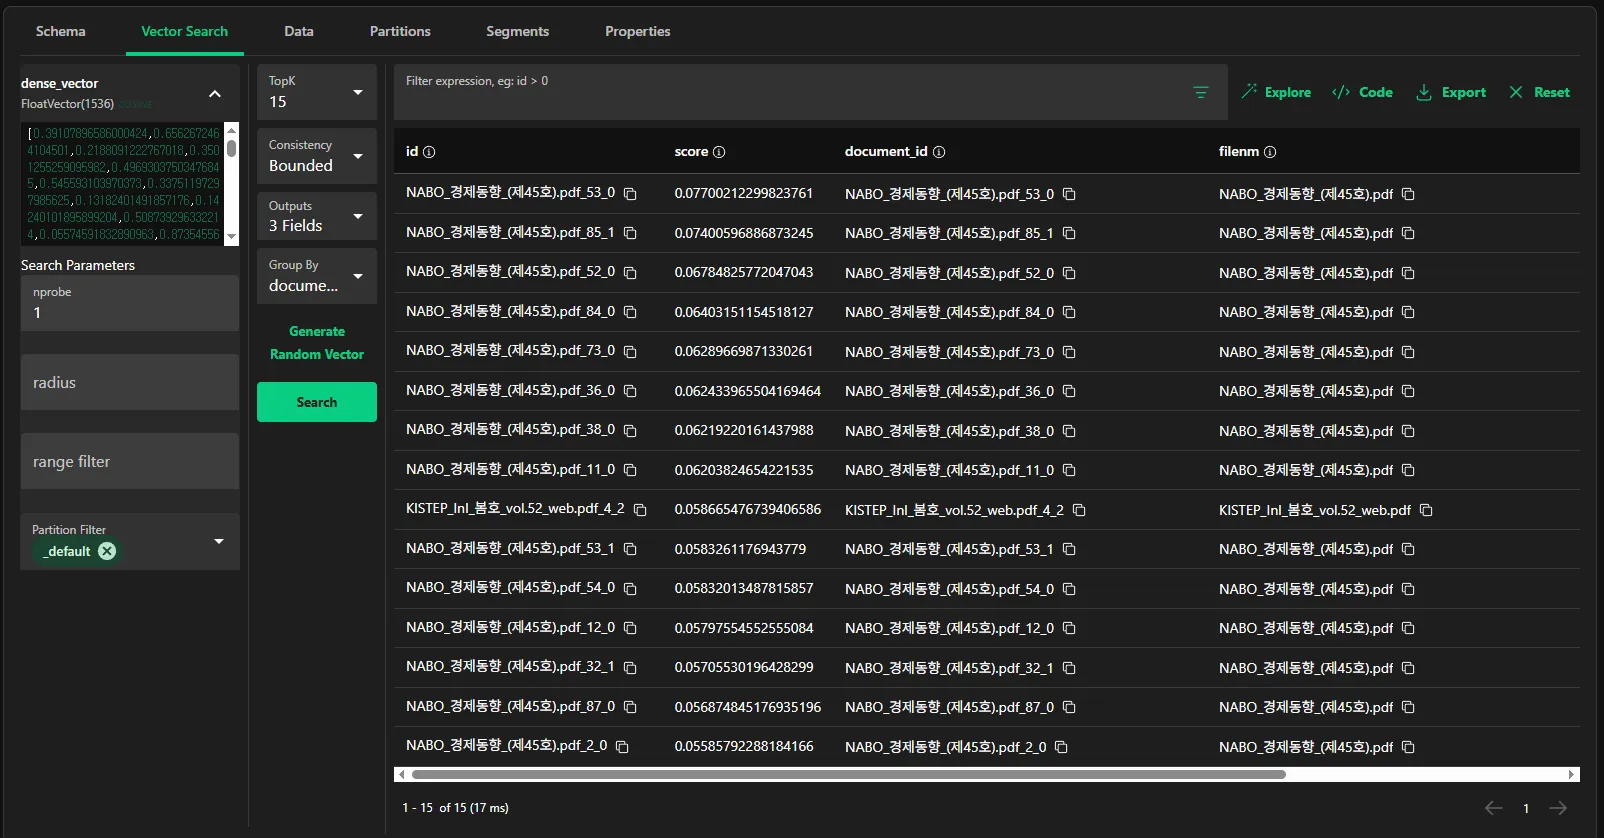Screen dimensions: 1604x838
Task: Switch to the Properties tab
Action: [x=638, y=31]
